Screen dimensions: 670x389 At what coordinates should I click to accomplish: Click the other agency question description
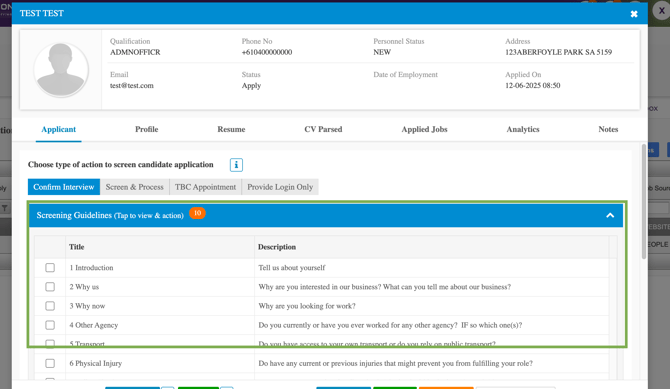point(390,325)
